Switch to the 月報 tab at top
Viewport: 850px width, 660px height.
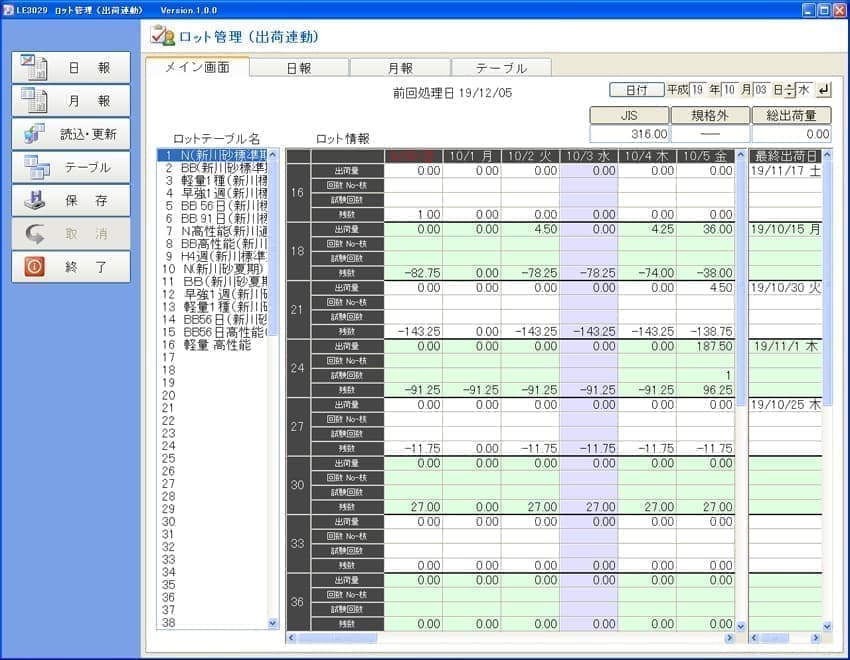(400, 68)
